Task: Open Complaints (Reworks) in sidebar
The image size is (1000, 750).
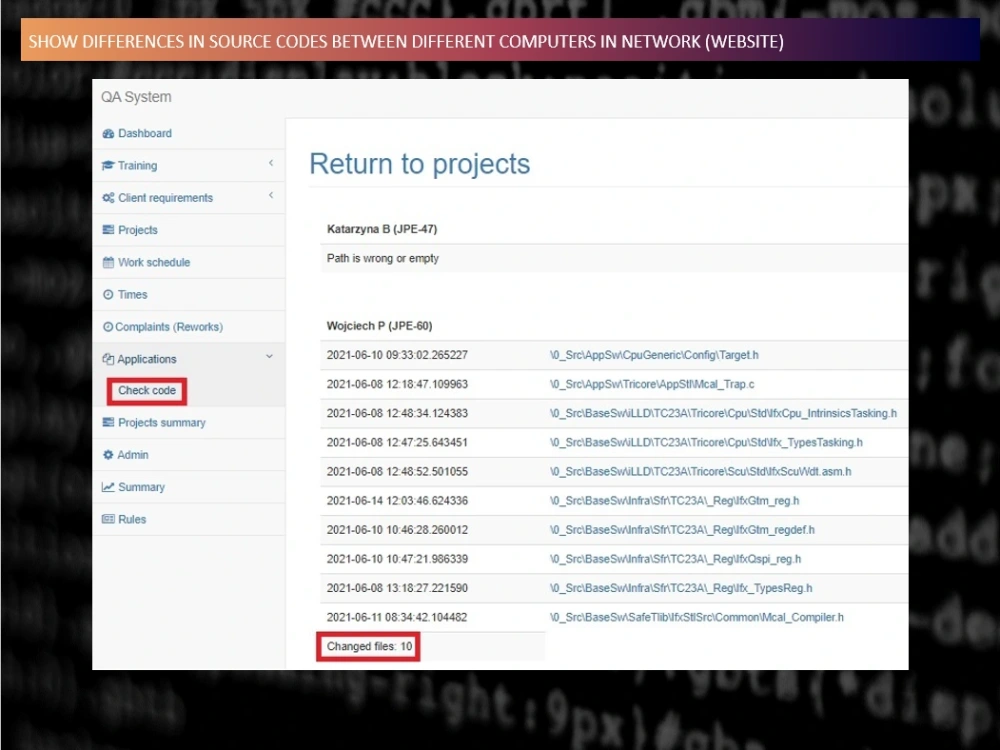Action: pyautogui.click(x=169, y=327)
